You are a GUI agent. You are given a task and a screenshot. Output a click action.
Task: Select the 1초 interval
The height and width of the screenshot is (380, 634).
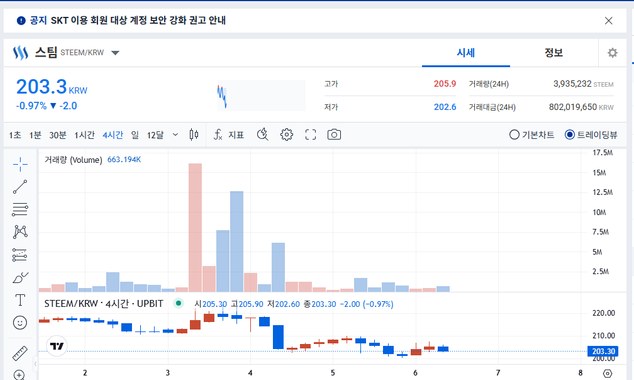point(15,135)
